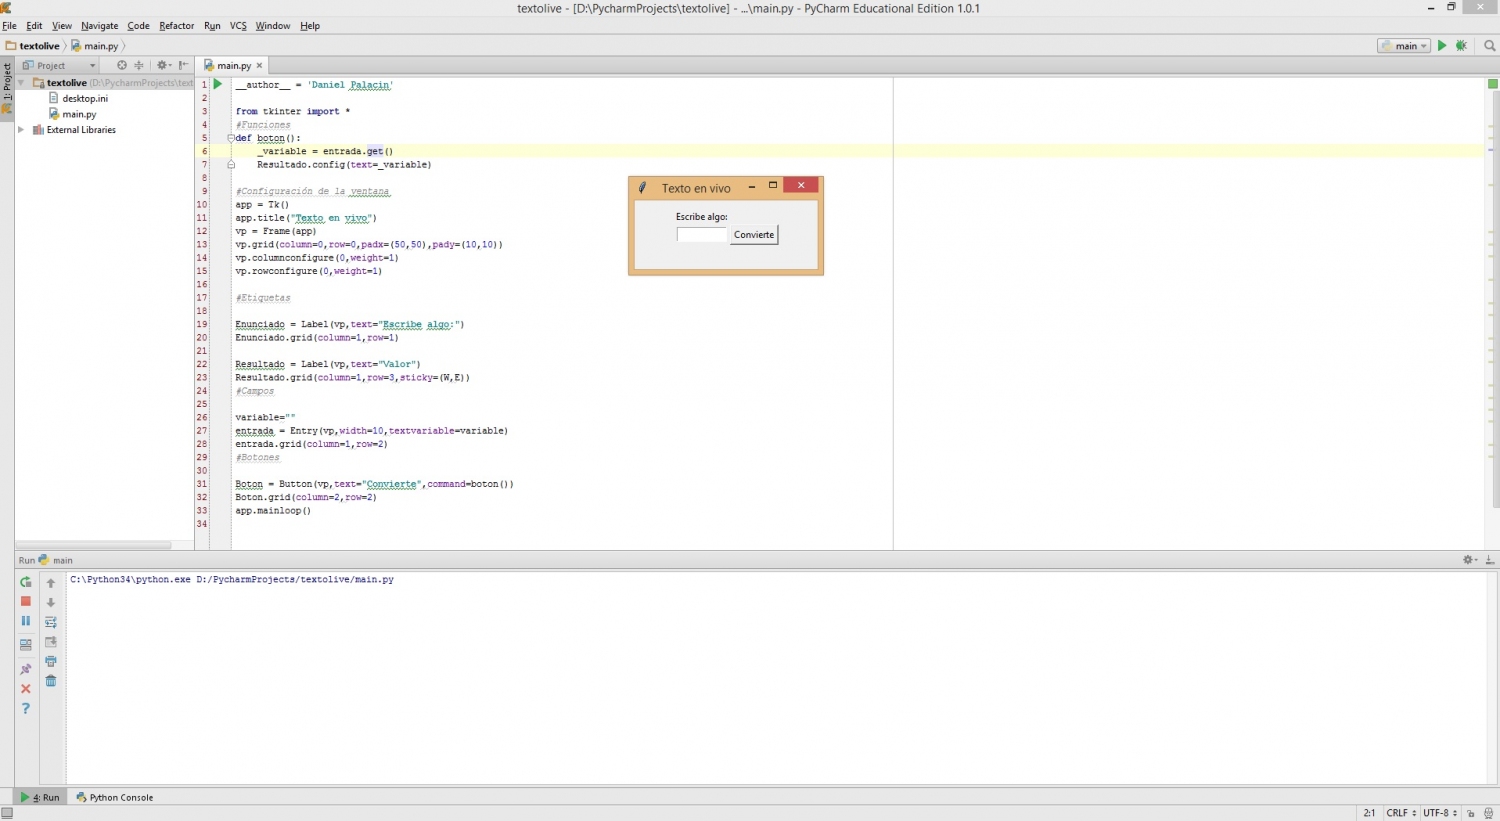The width and height of the screenshot is (1500, 821).
Task: Open help question mark in Run panel
Action: (26, 709)
